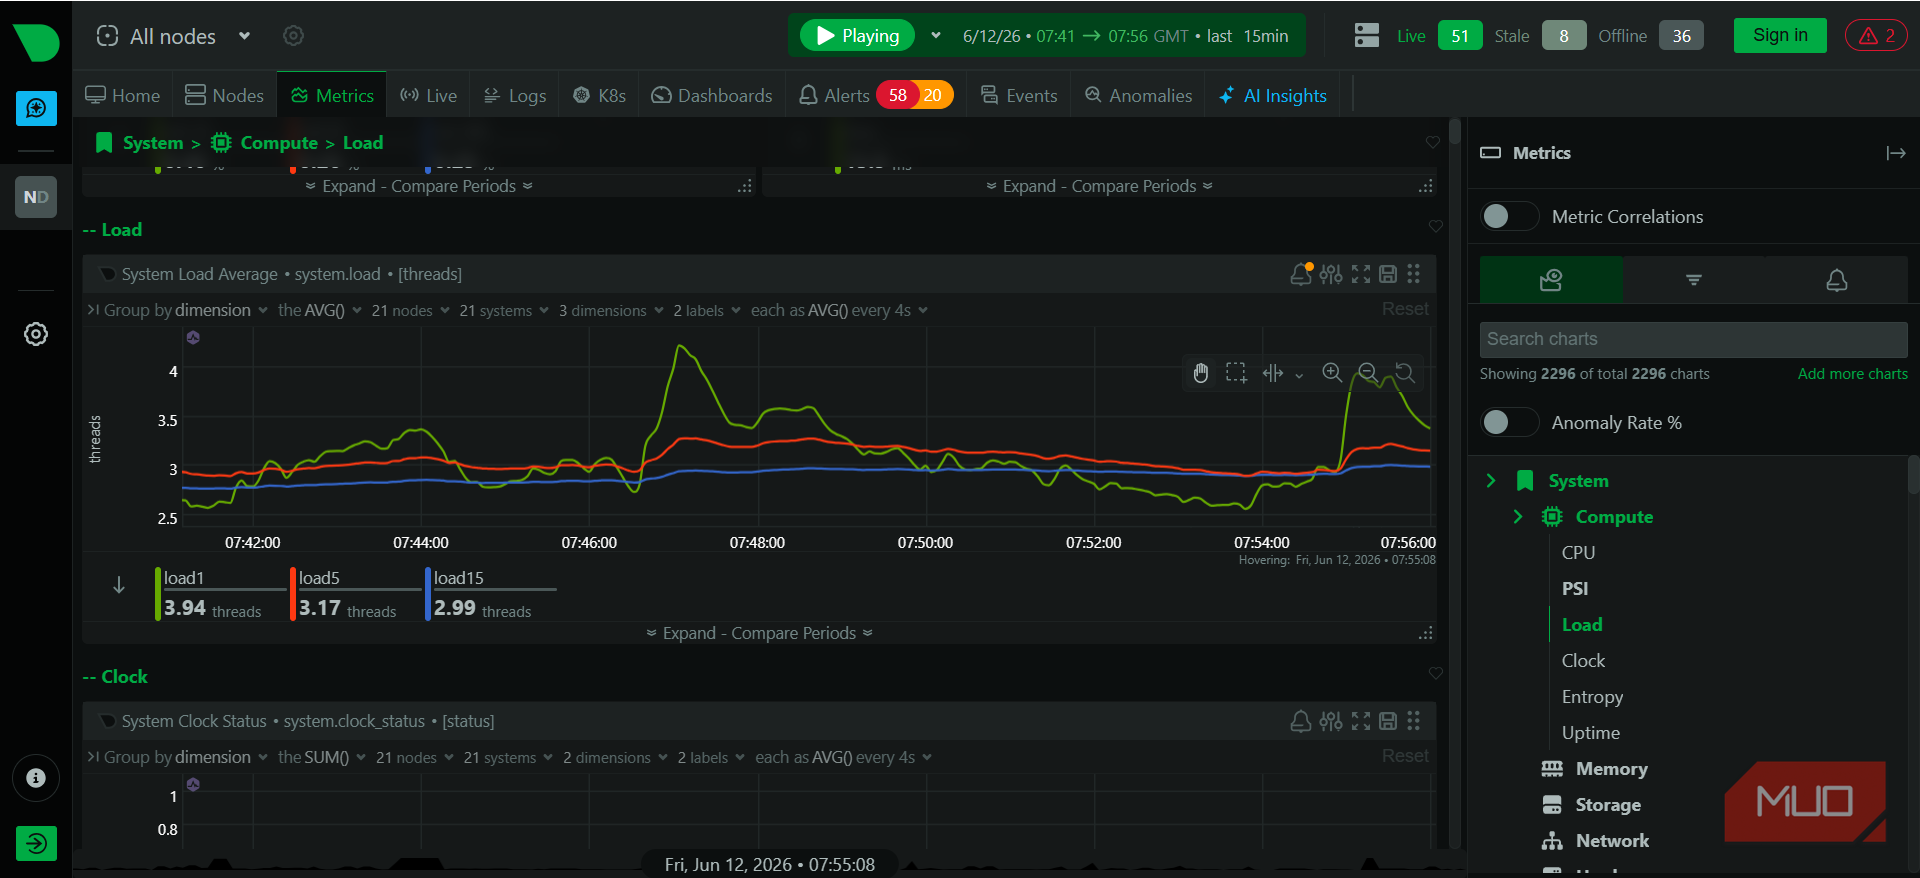This screenshot has height=878, width=1920.
Task: Click the nodes server icon in top bar
Action: (x=1367, y=36)
